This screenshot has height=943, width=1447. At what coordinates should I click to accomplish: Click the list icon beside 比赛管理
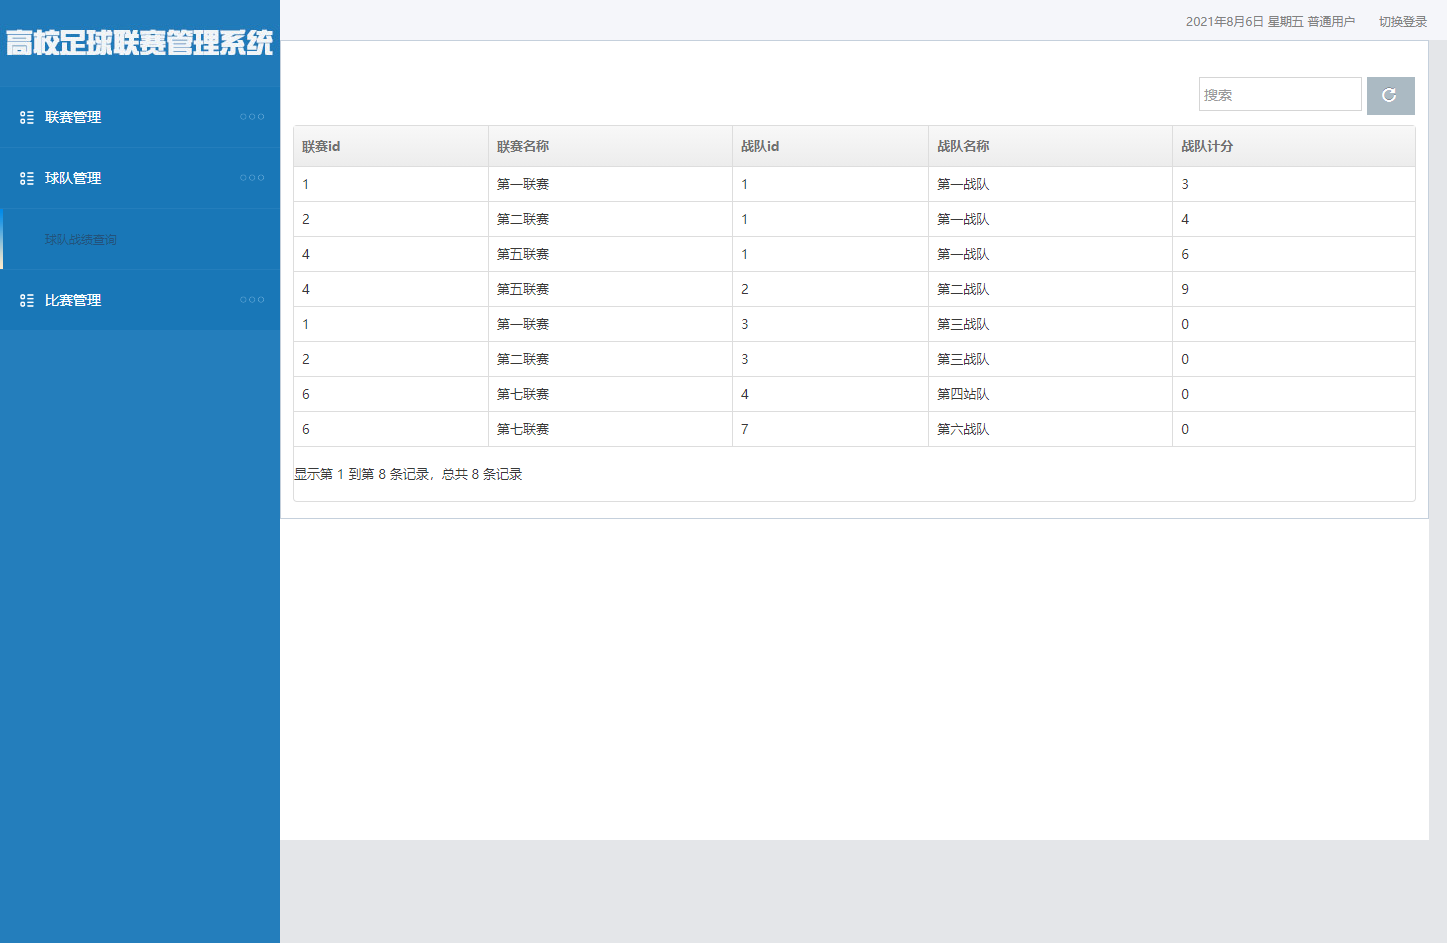click(27, 301)
